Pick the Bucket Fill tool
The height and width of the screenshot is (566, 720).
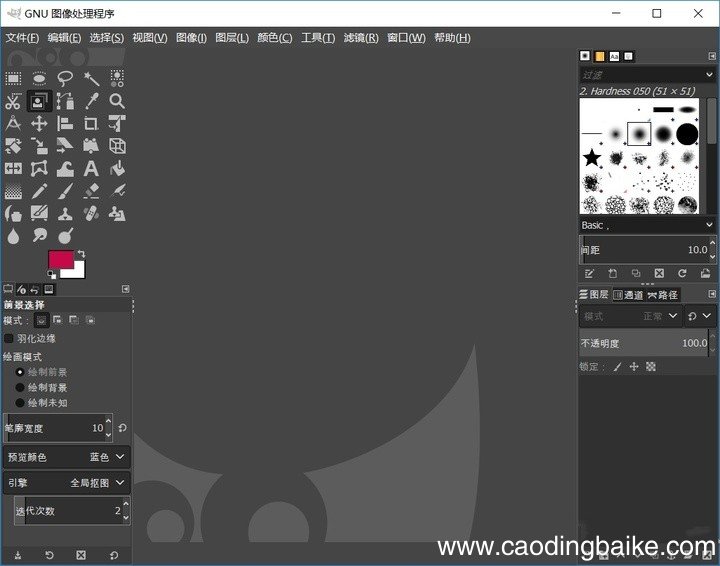coord(117,168)
